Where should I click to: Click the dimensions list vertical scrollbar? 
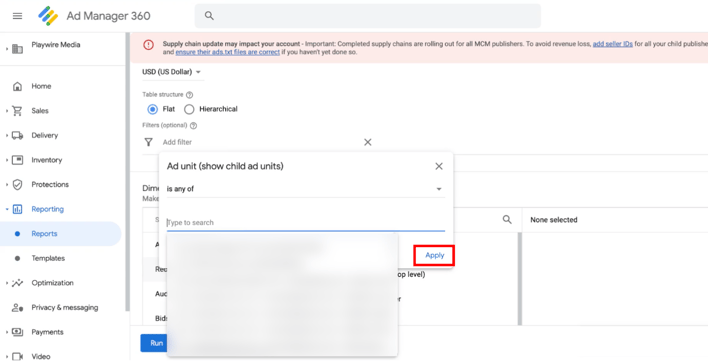[x=519, y=278]
